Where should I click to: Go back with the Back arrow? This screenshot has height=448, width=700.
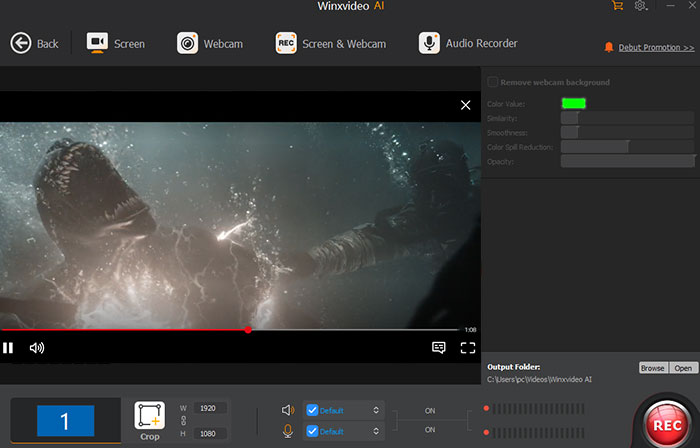34,43
